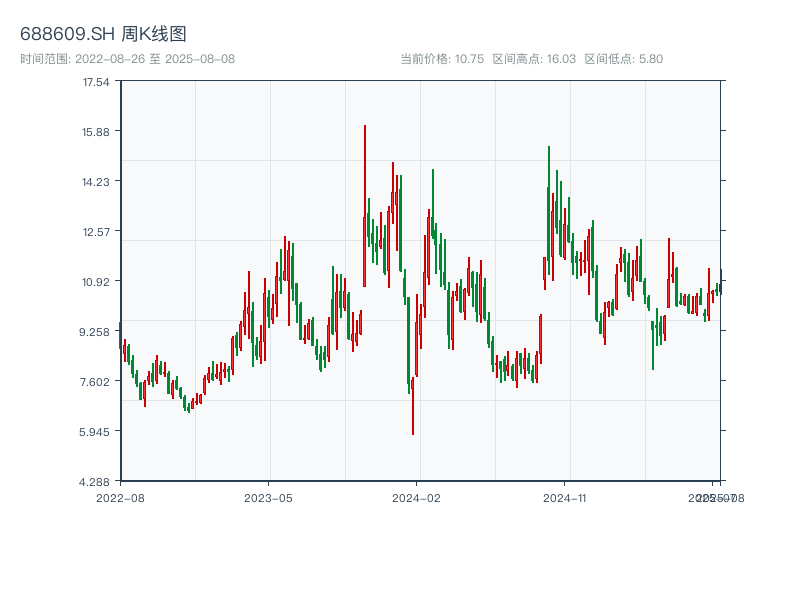
Task: Click the 2022-08 x-axis label
Action: 120,498
